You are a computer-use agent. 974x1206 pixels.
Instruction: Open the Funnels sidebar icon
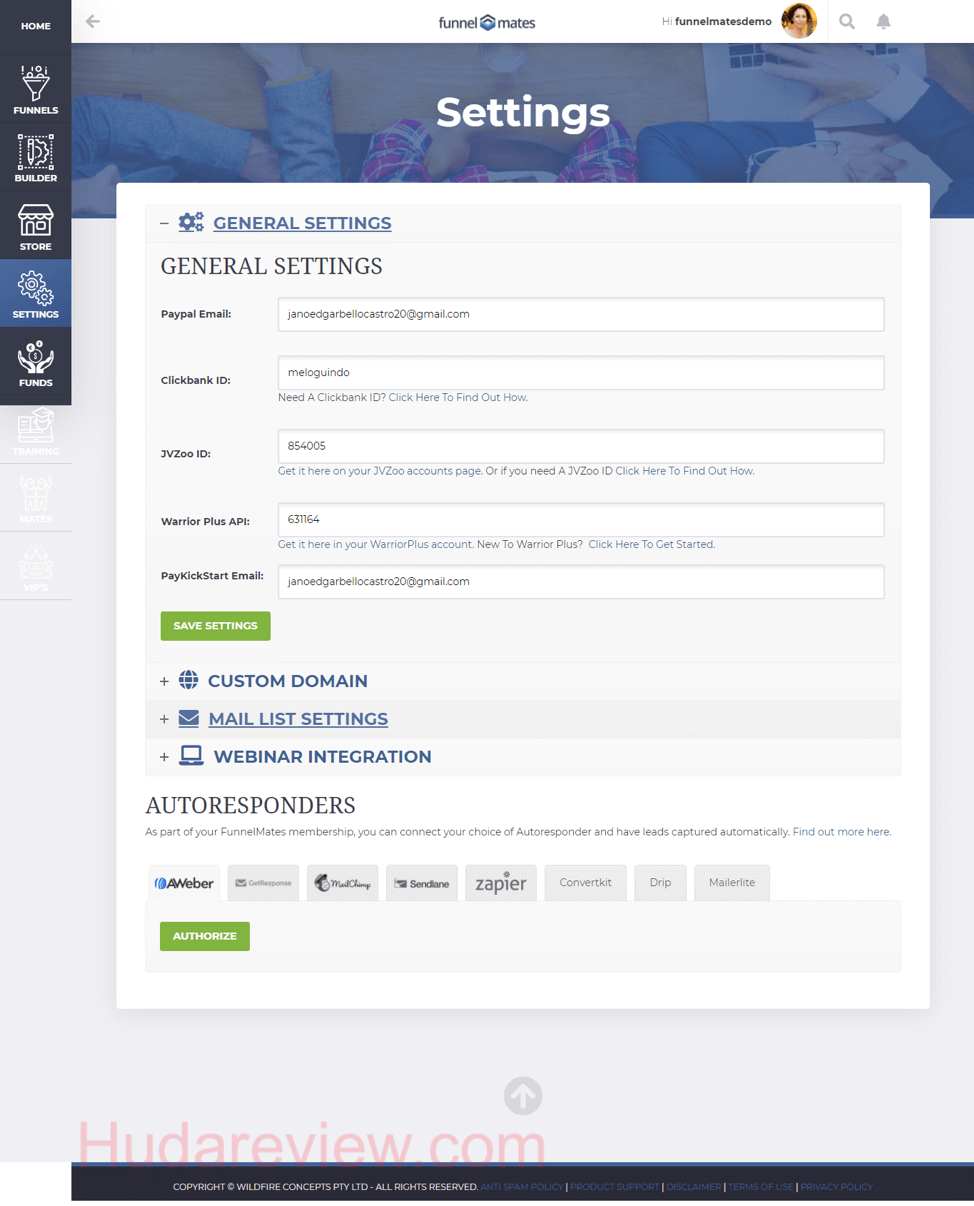(35, 89)
